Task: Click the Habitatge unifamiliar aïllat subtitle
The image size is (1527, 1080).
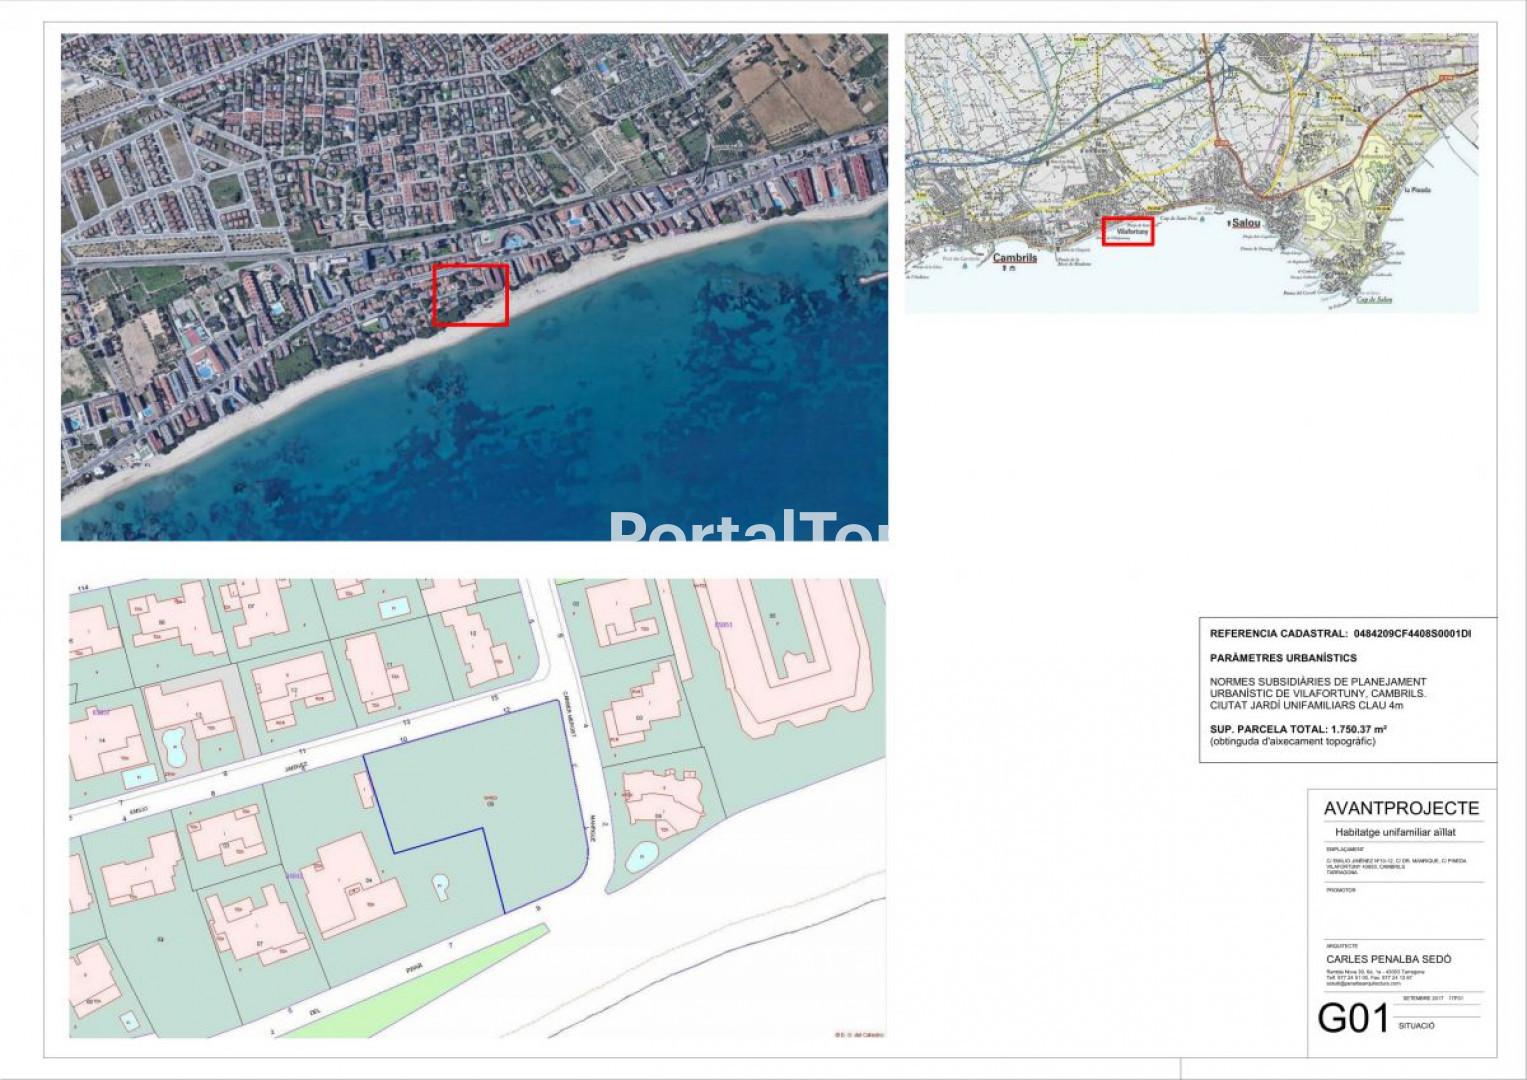Action: click(x=1394, y=832)
